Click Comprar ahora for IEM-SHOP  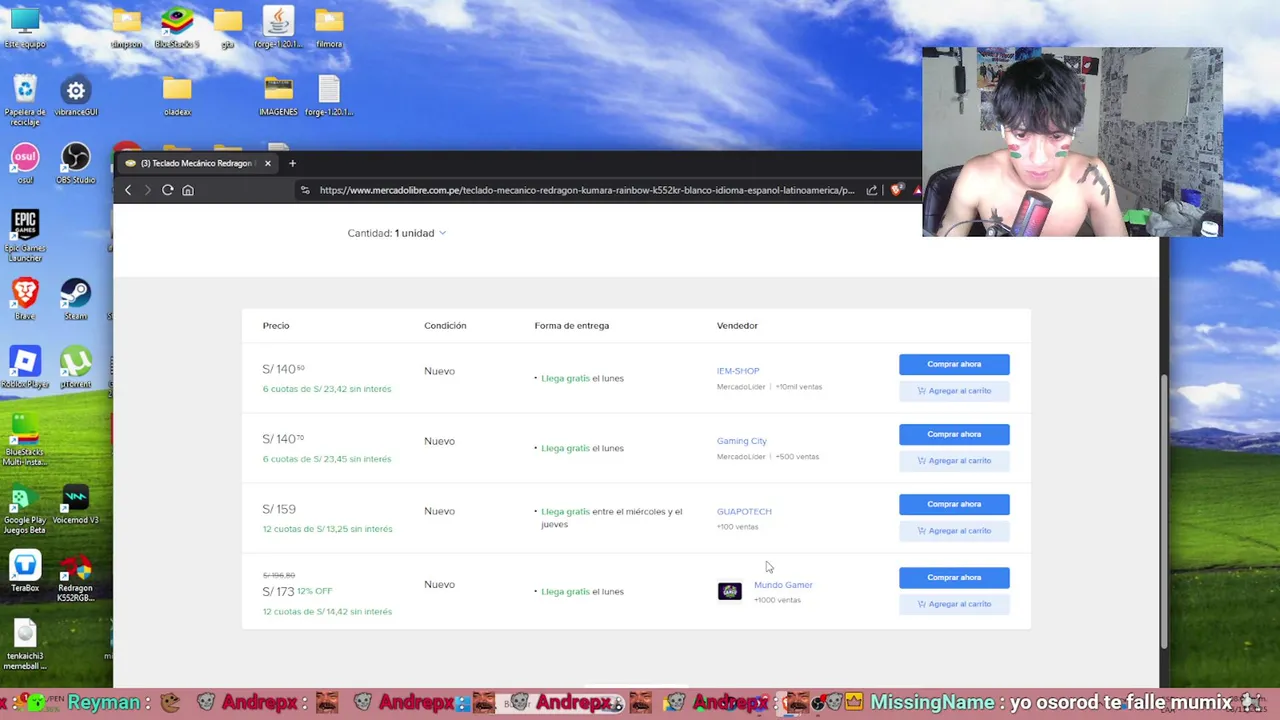(954, 364)
